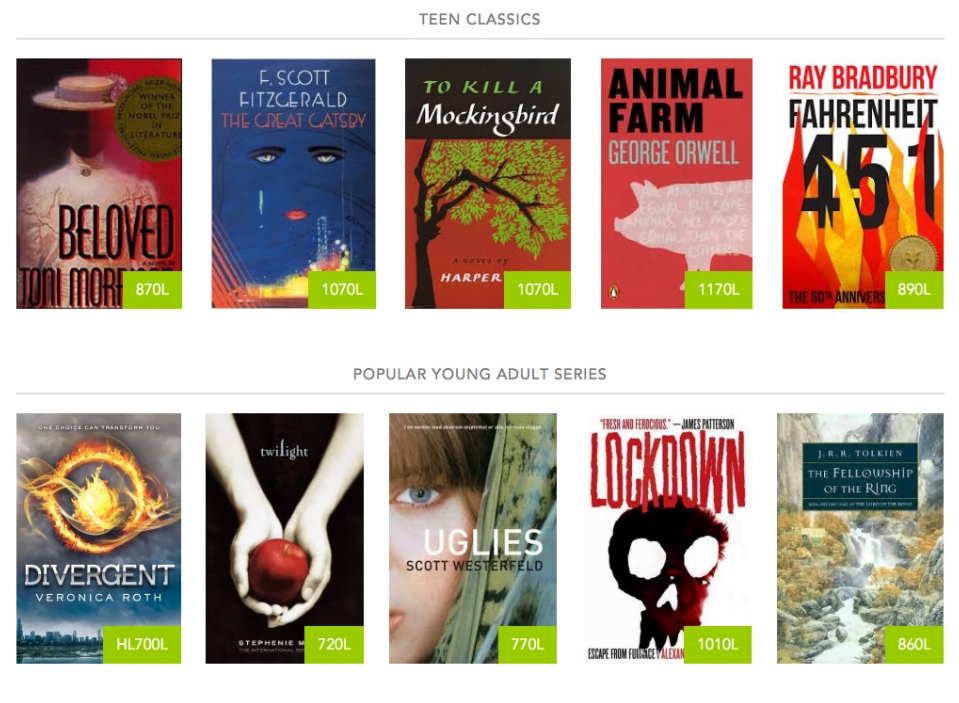Click the 720L badge on Twilight
This screenshot has height=703, width=959.
click(334, 645)
